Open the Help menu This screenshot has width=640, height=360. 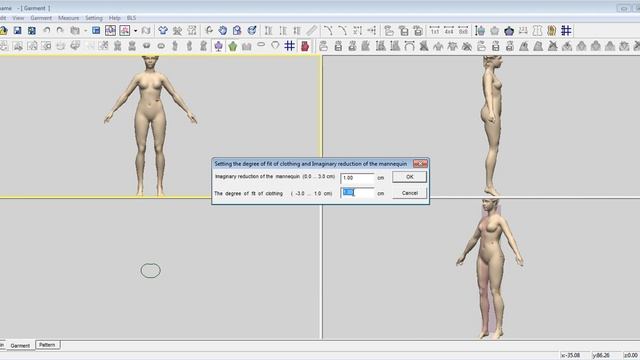(x=115, y=18)
